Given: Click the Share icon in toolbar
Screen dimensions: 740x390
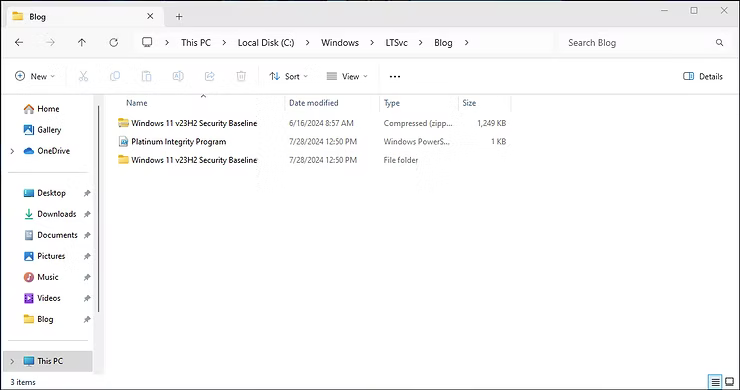Looking at the screenshot, I should [x=210, y=76].
